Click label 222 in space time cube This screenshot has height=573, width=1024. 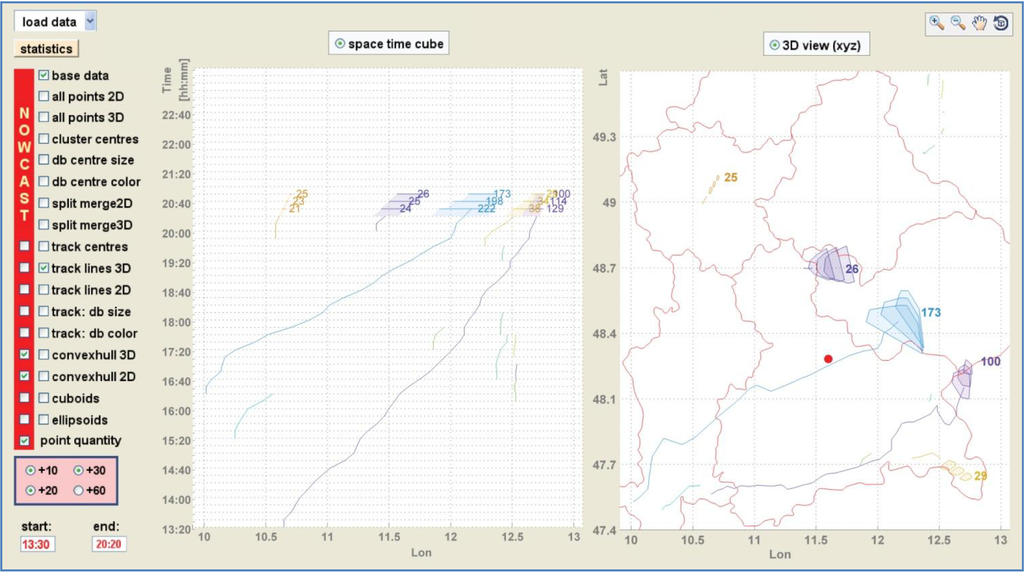click(x=486, y=208)
